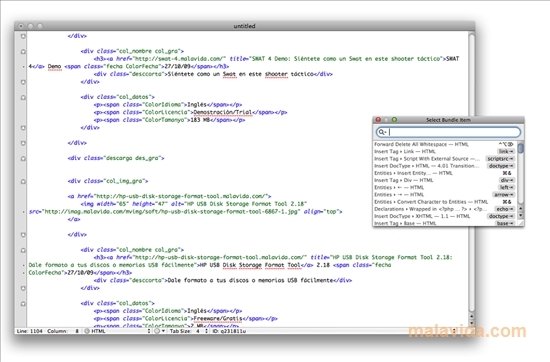Image resolution: width=550 pixels, height=362 pixels.
Task: Open the symbol popup showing ID: q231811u
Action: click(334, 331)
